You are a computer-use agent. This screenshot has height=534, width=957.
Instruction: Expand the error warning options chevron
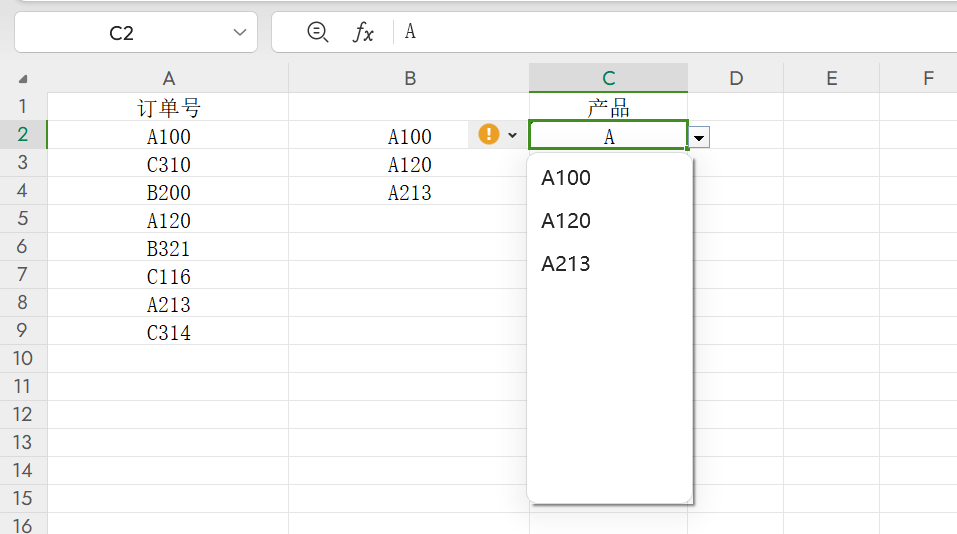click(x=513, y=135)
